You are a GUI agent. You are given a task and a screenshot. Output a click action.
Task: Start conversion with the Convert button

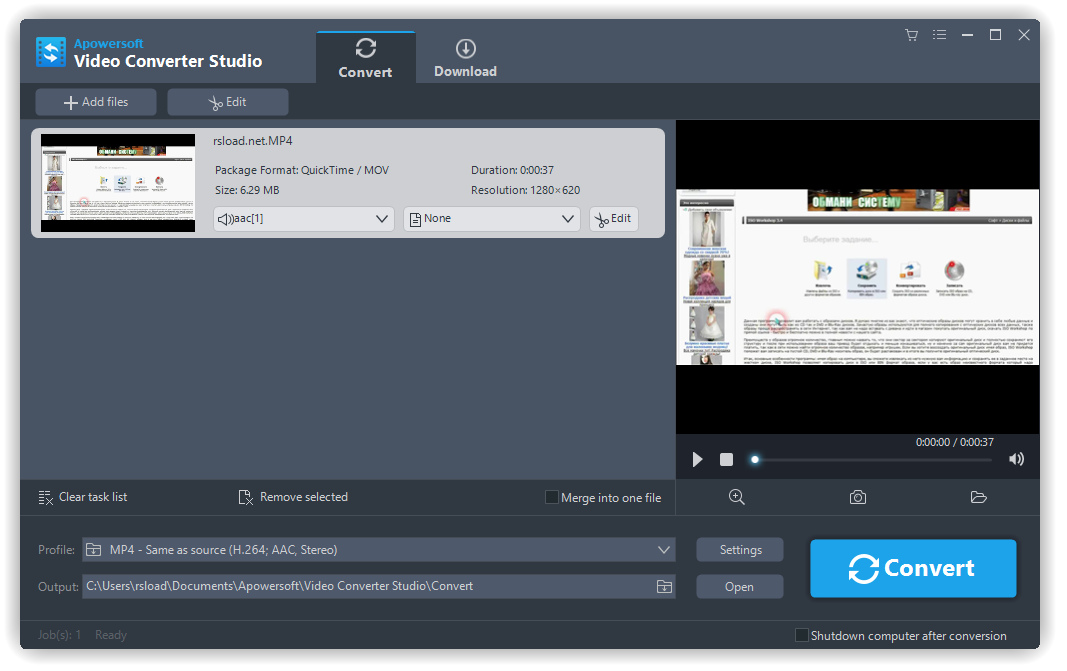(x=911, y=568)
